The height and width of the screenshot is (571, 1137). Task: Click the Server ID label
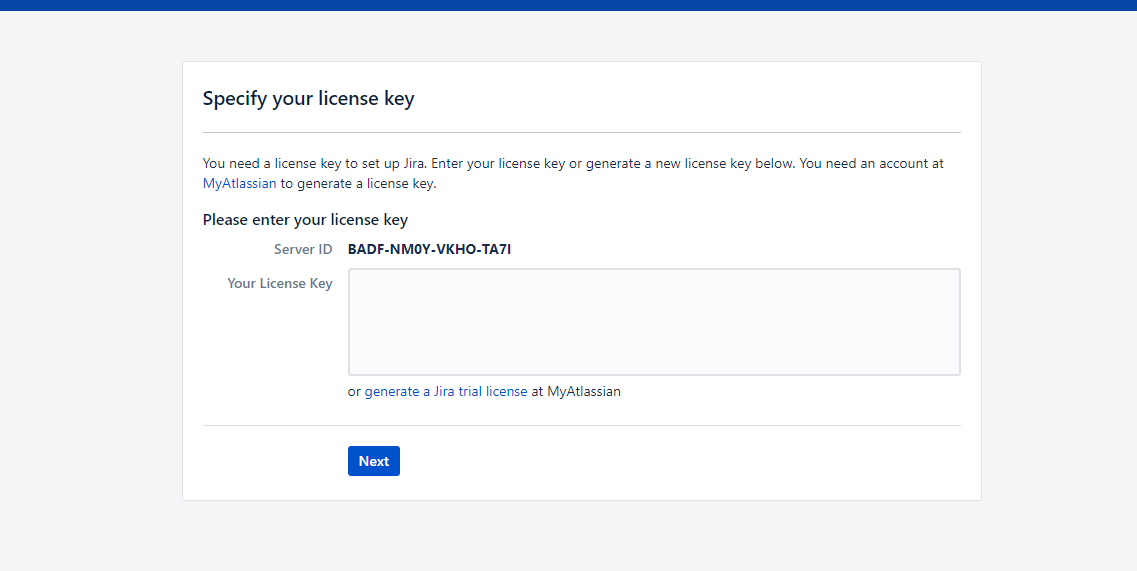coord(303,250)
